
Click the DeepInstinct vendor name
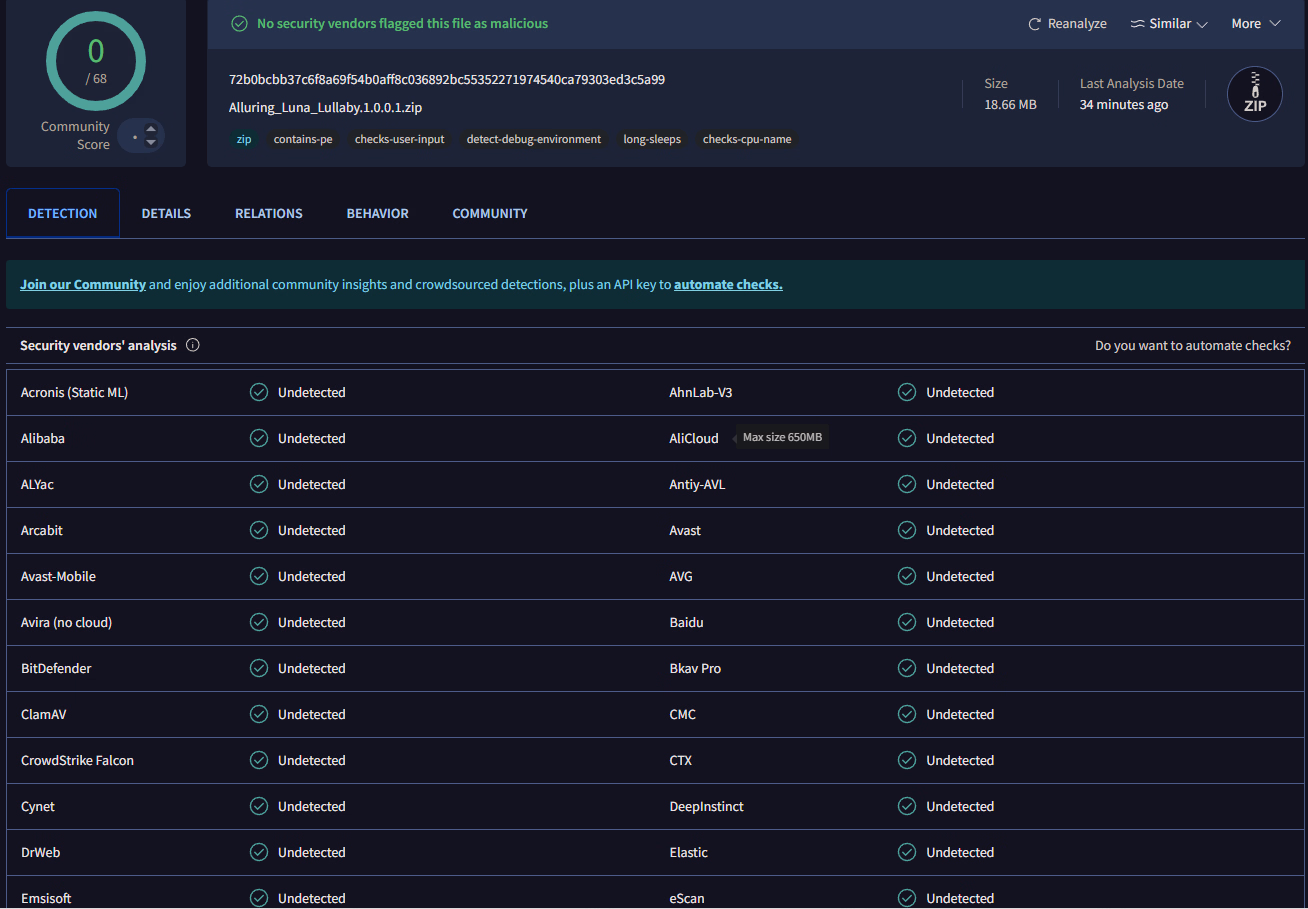pos(707,806)
